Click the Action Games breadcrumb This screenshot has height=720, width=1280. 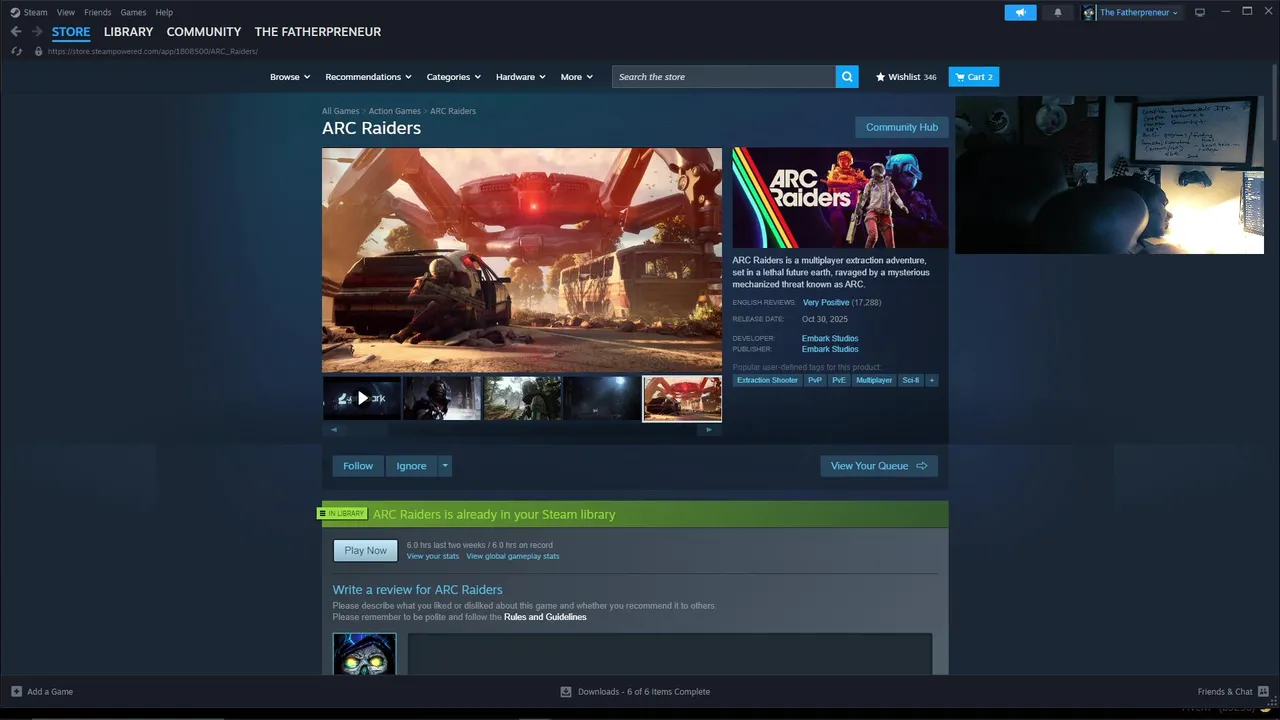pos(394,111)
